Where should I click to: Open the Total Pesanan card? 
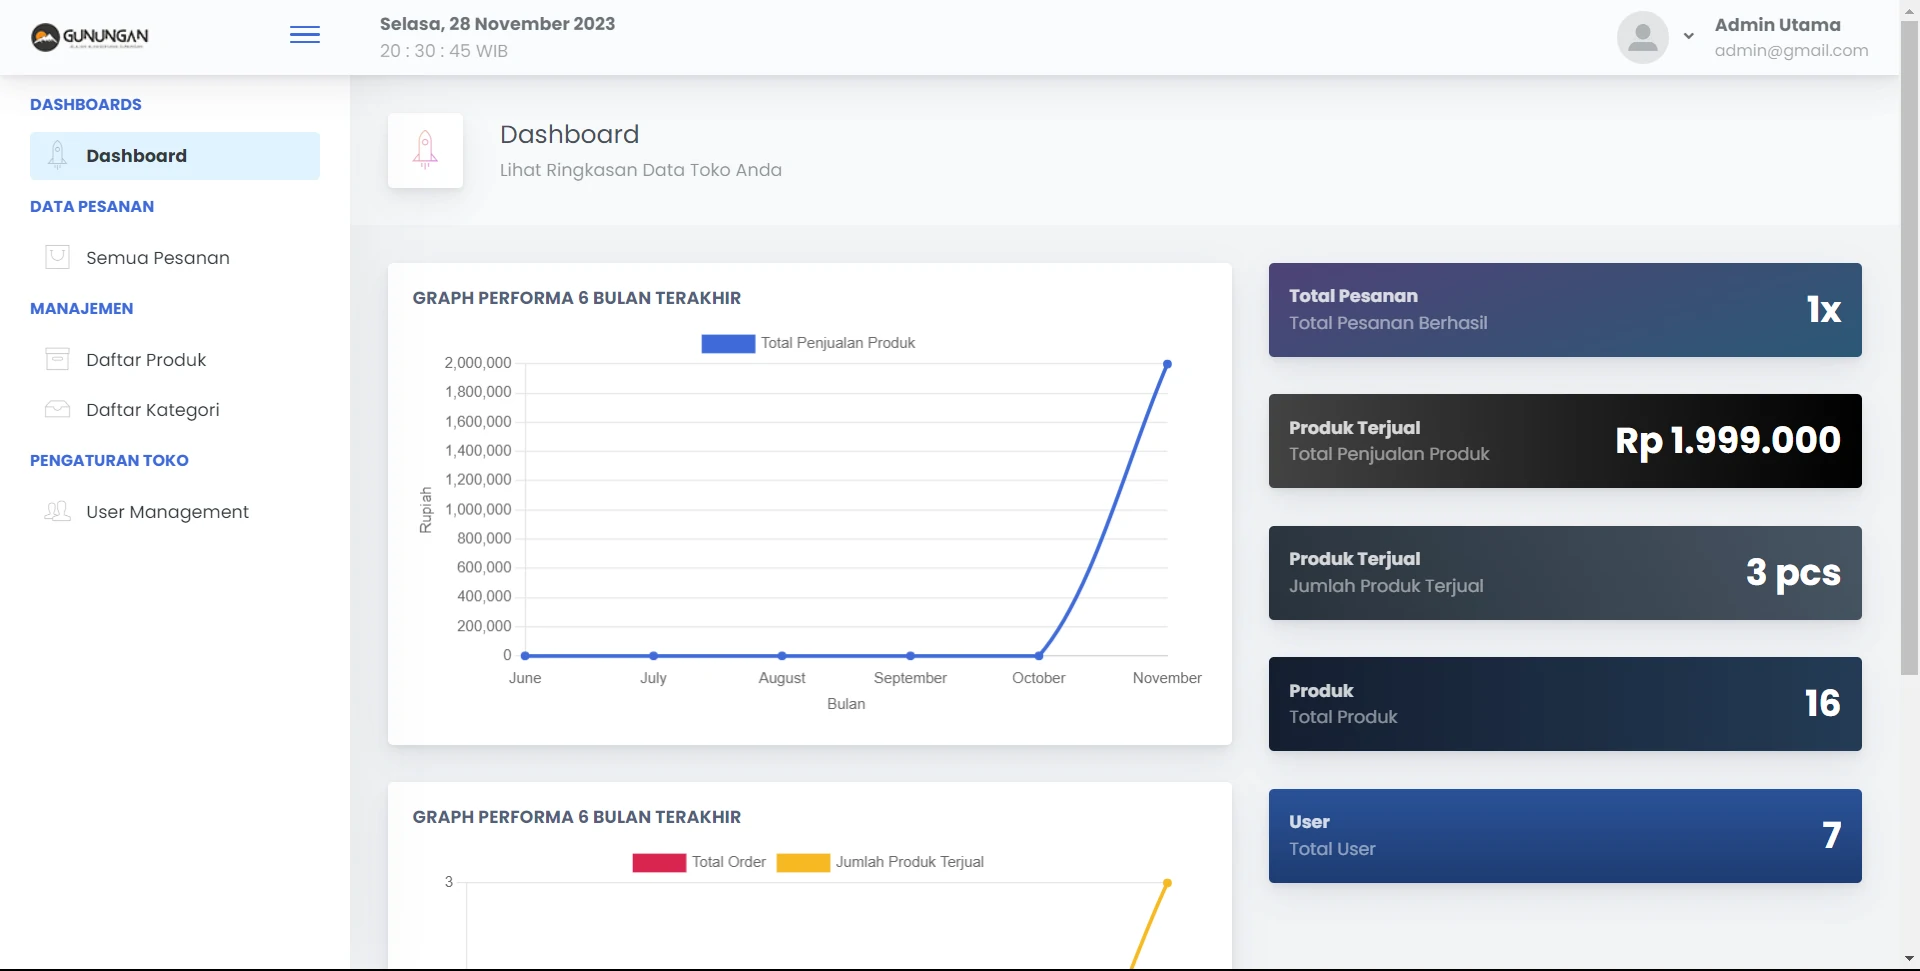pos(1564,310)
